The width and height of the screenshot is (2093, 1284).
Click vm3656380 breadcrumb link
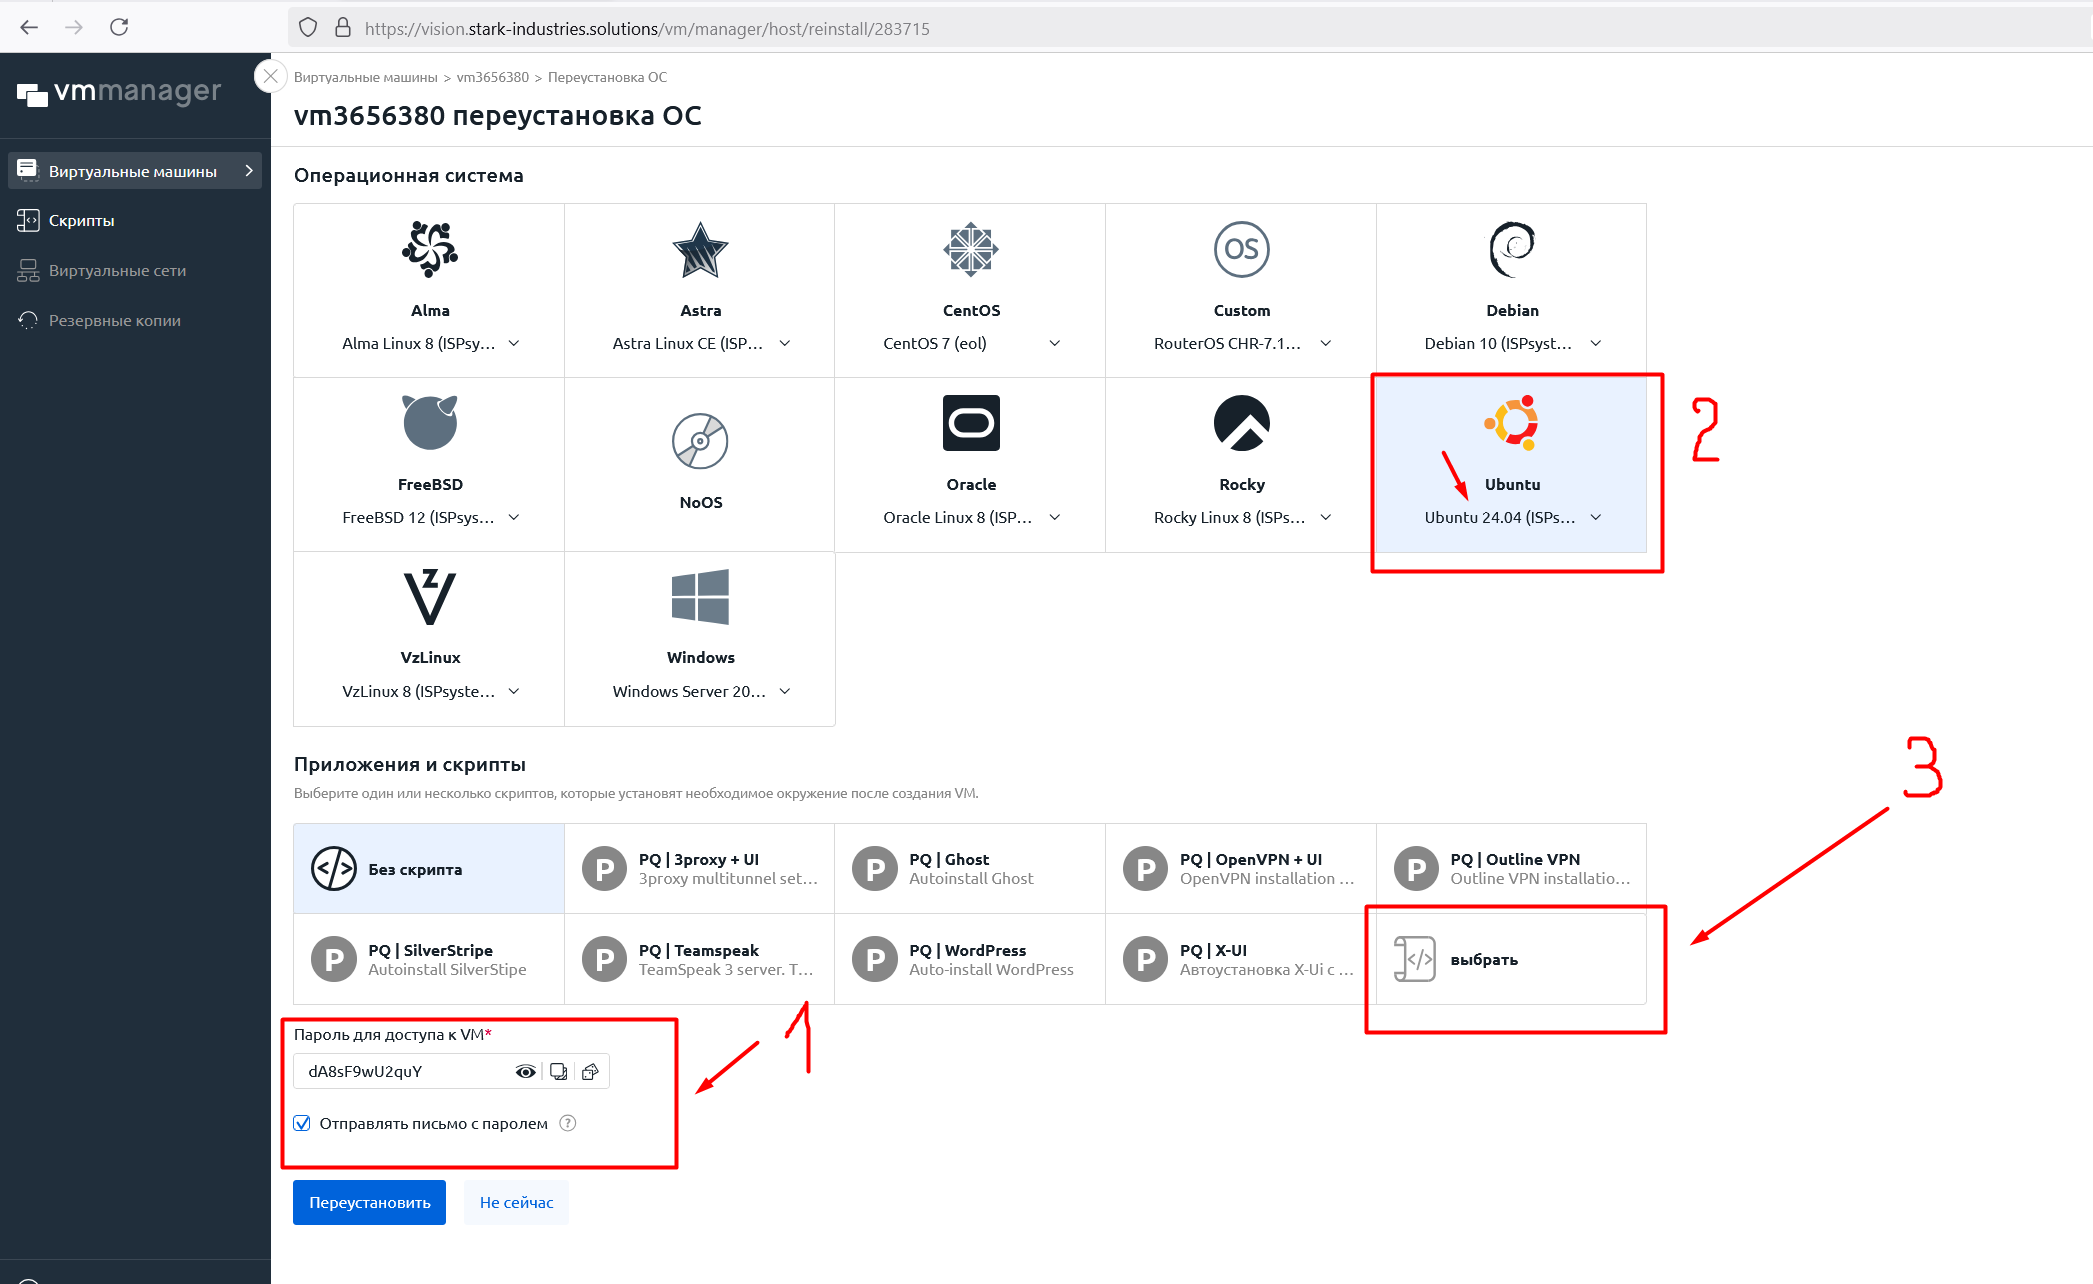point(493,77)
